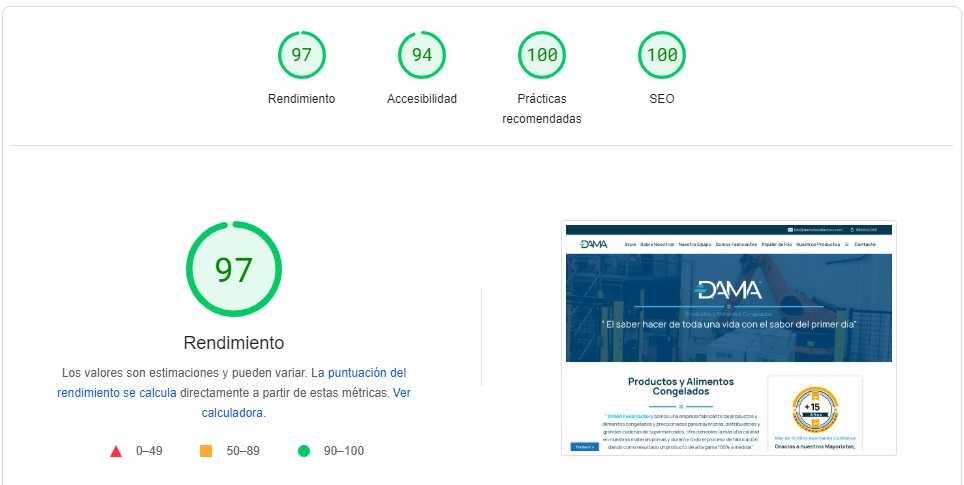Open the Accesibilidad score gauge showing 94
The width and height of the screenshot is (964, 485).
click(421, 55)
